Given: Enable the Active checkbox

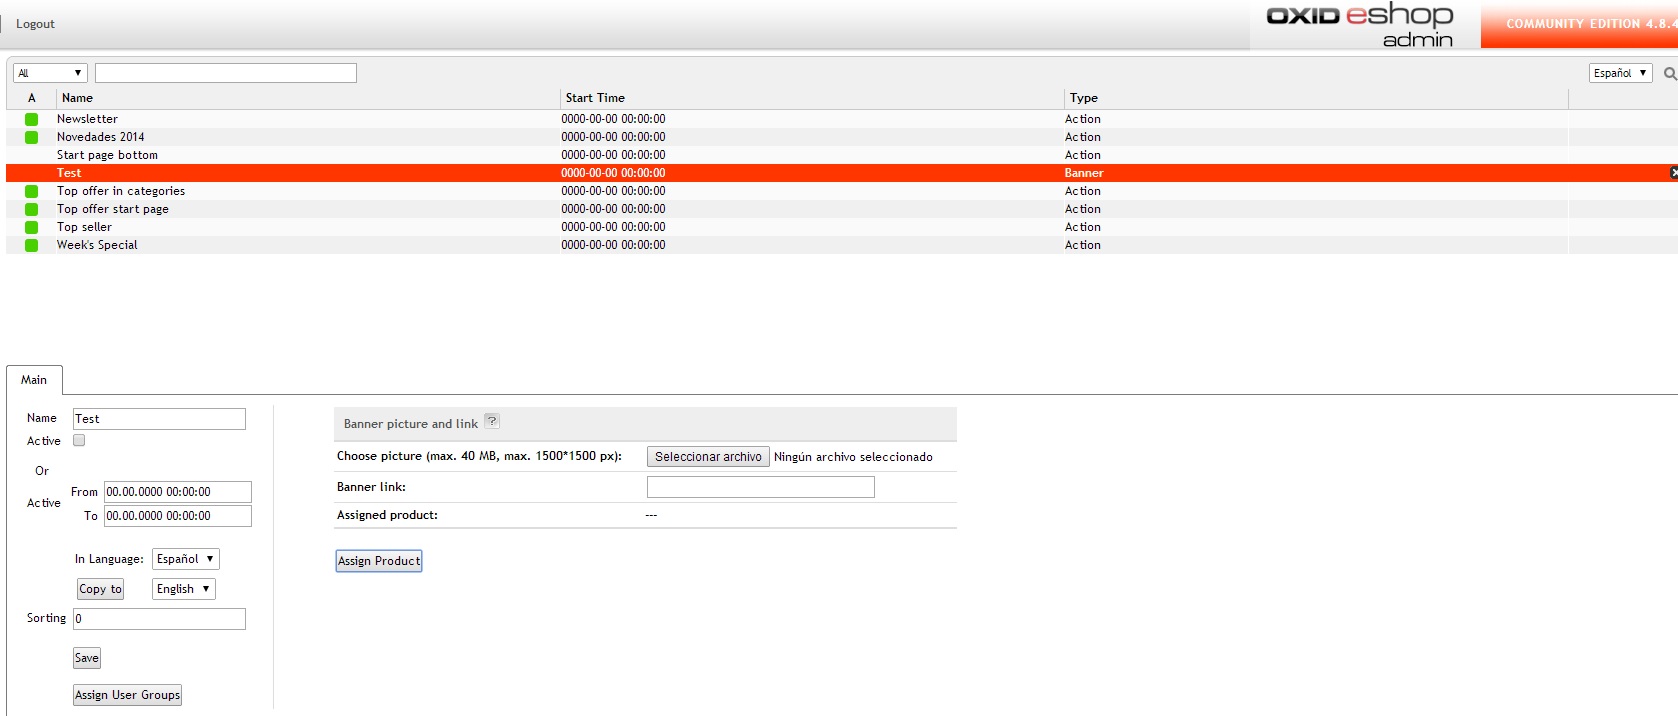Looking at the screenshot, I should click(79, 440).
